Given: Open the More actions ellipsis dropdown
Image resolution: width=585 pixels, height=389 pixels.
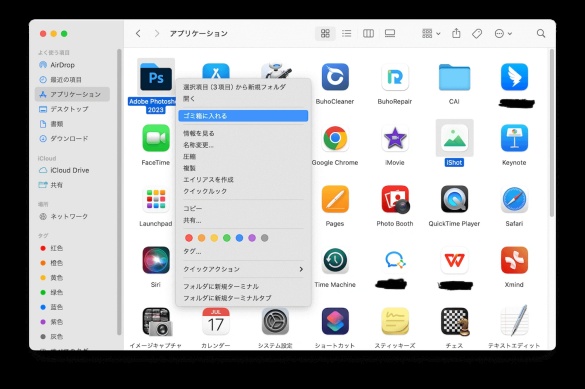Looking at the screenshot, I should [503, 34].
